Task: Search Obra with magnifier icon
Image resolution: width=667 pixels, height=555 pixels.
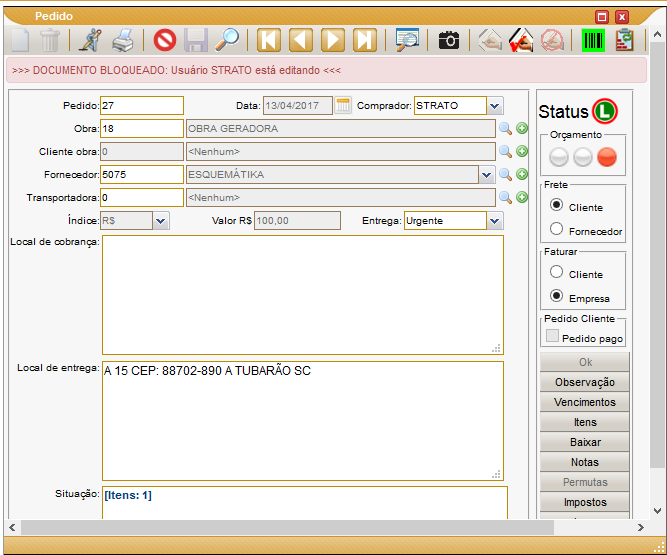Action: click(505, 128)
